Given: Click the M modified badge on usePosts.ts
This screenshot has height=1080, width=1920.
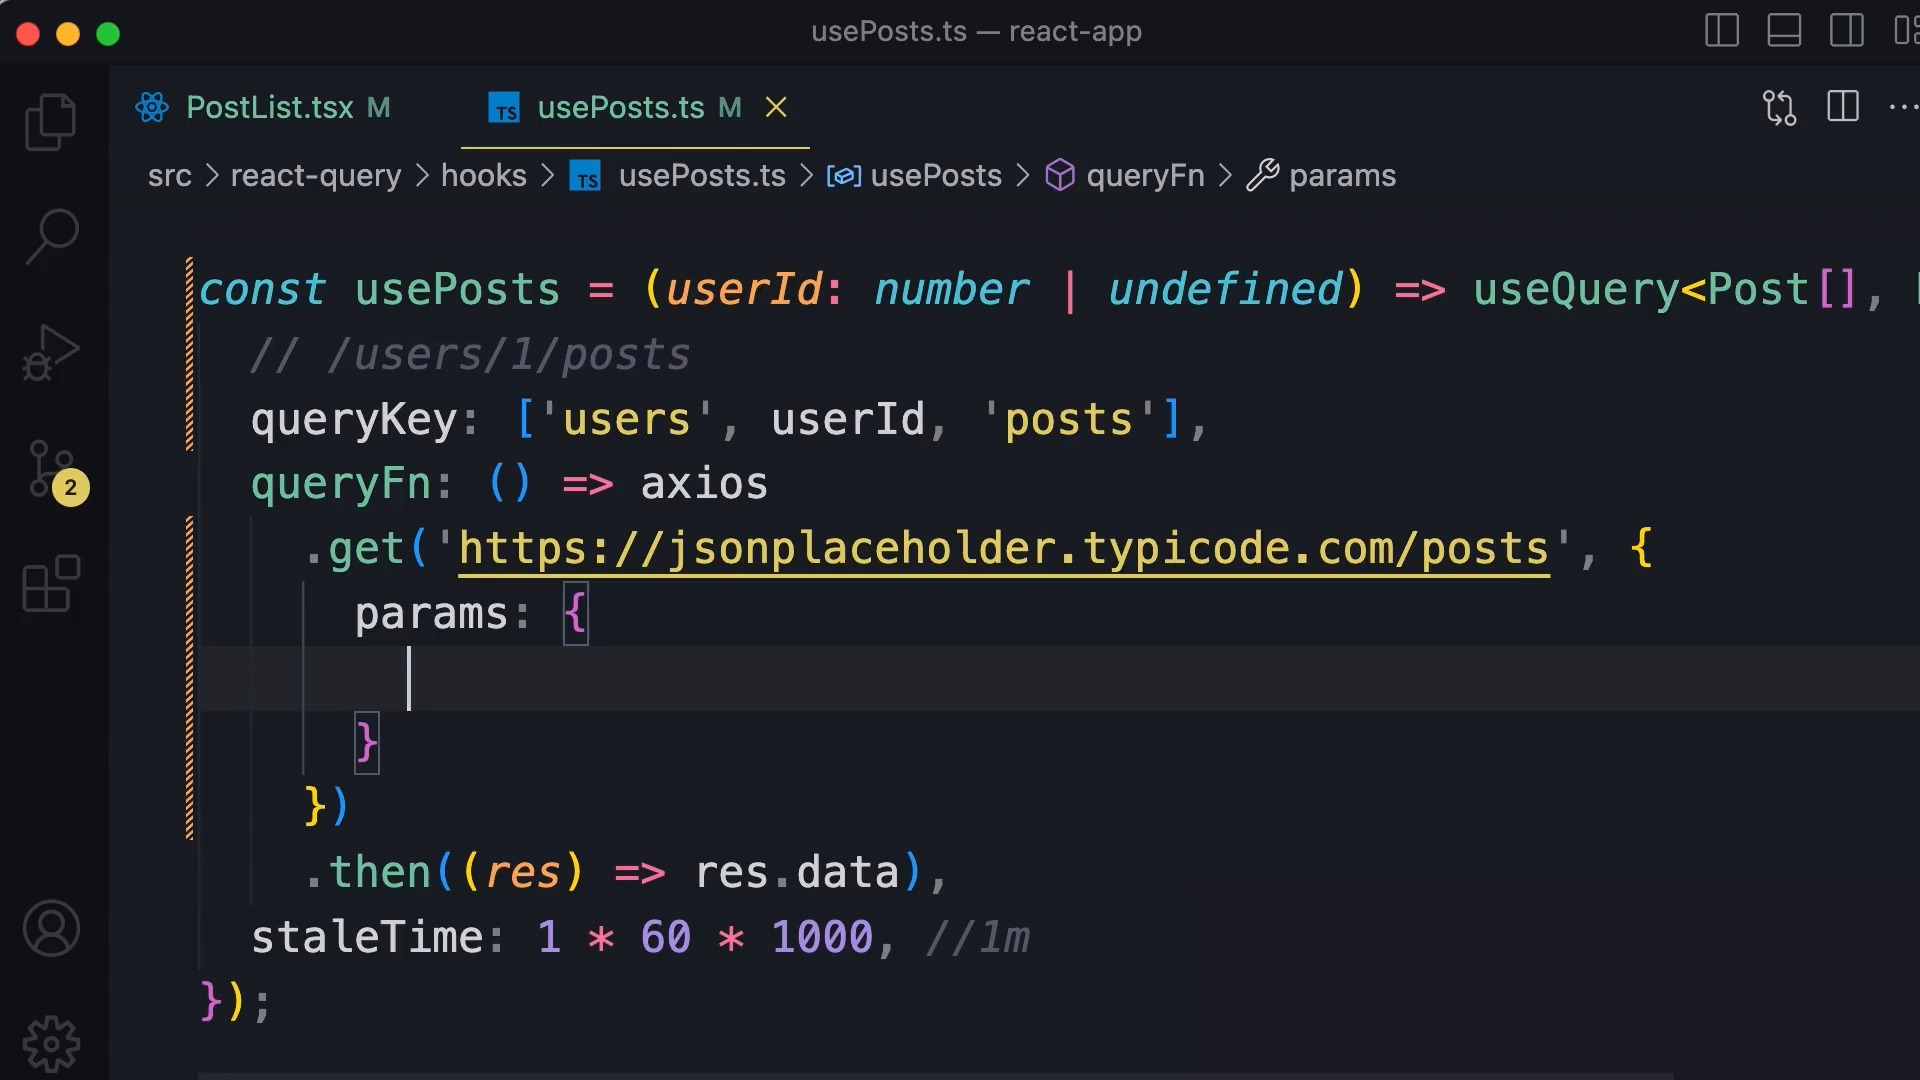Looking at the screenshot, I should click(730, 107).
